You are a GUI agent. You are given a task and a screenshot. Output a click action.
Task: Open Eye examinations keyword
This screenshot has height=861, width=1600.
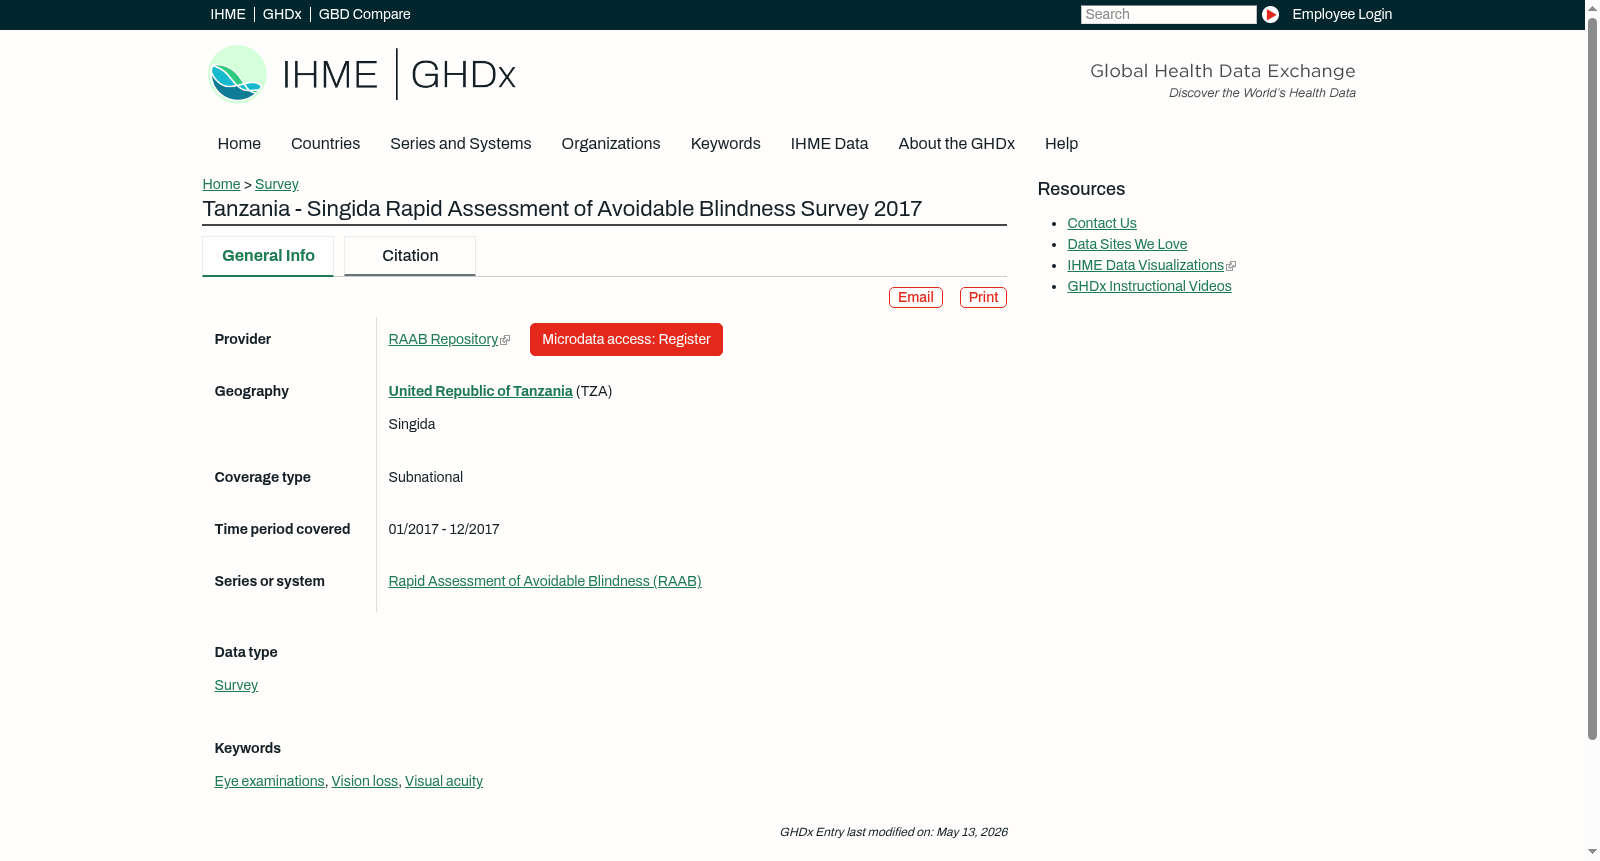269,781
